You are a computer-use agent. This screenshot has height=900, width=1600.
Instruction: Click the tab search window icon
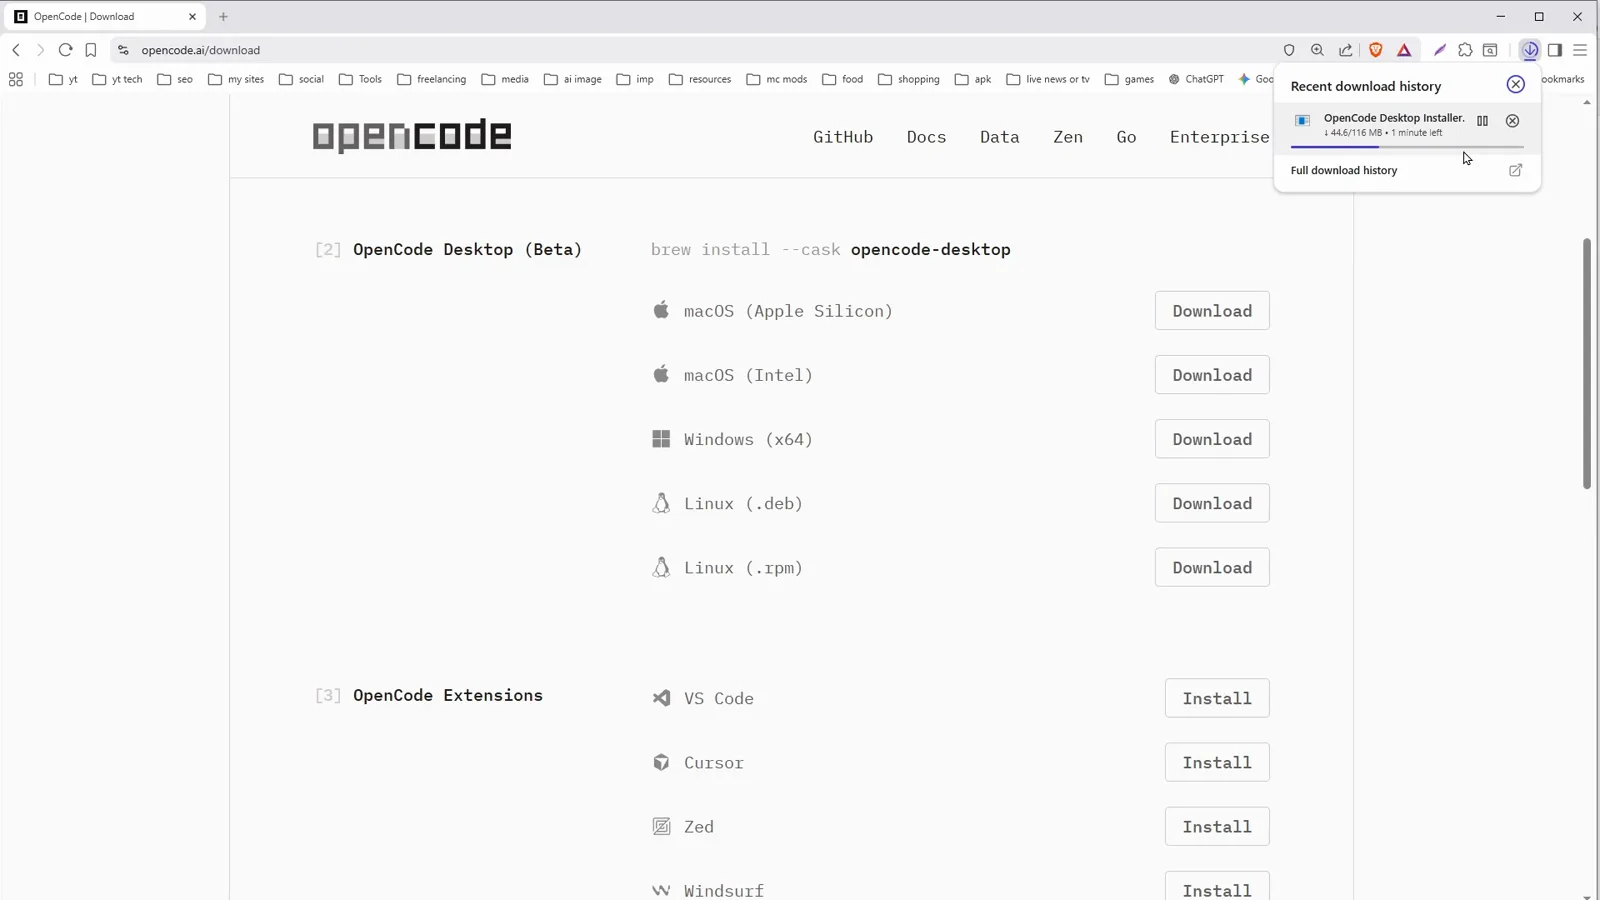[1490, 50]
